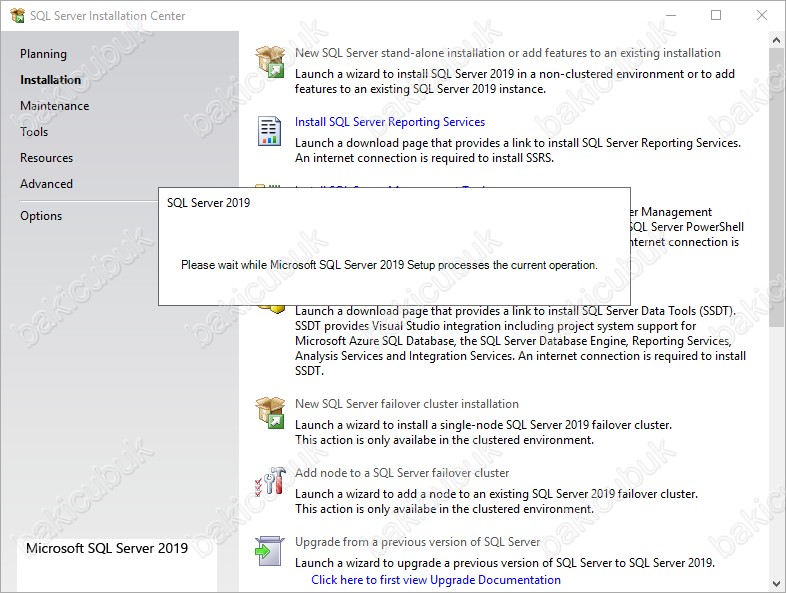Start New SQL Server failover cluster installation
Viewport: 786px width, 593px height.
[x=407, y=404]
